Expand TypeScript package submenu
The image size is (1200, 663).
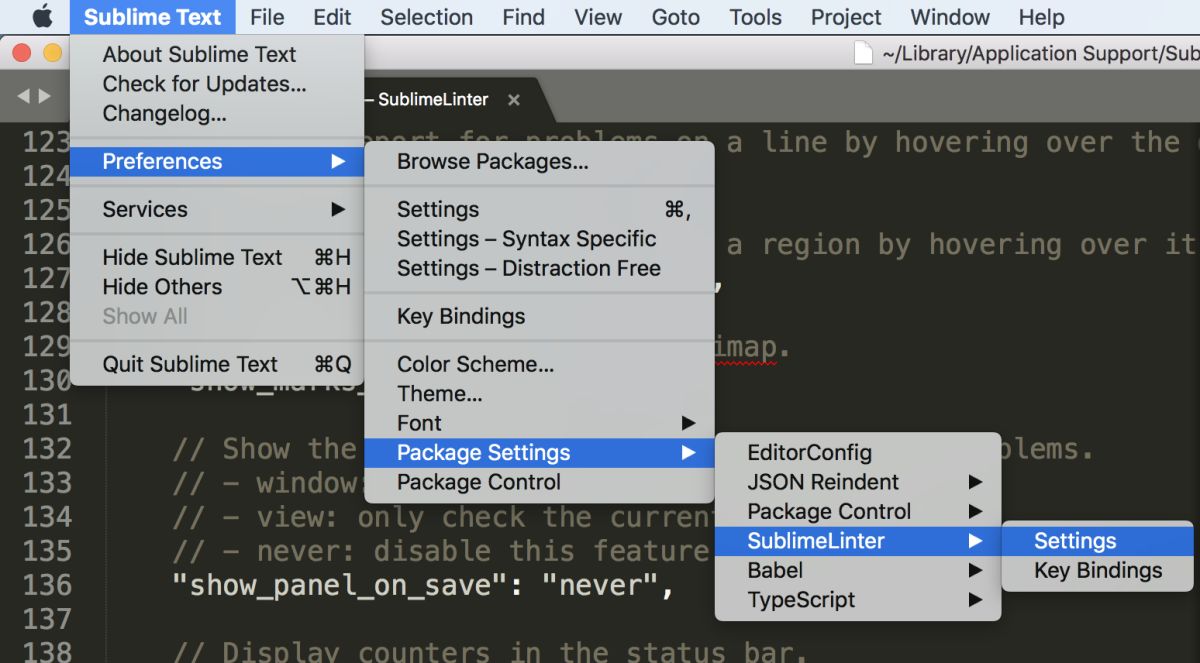coord(858,600)
